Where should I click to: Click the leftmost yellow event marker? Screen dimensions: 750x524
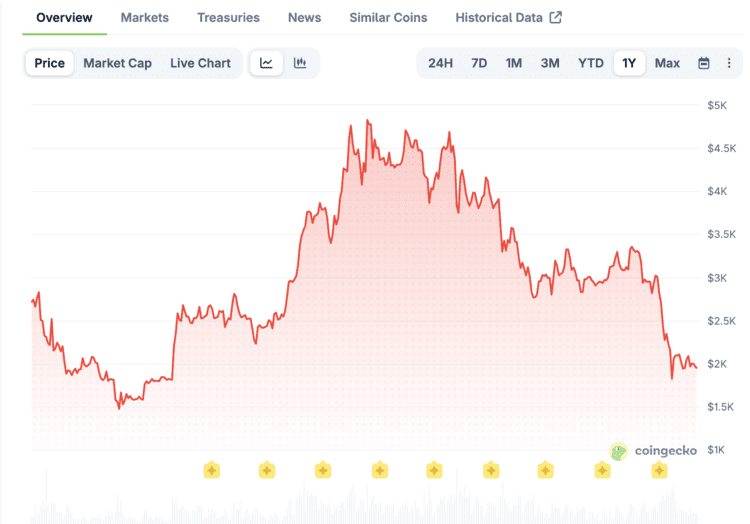coord(211,470)
